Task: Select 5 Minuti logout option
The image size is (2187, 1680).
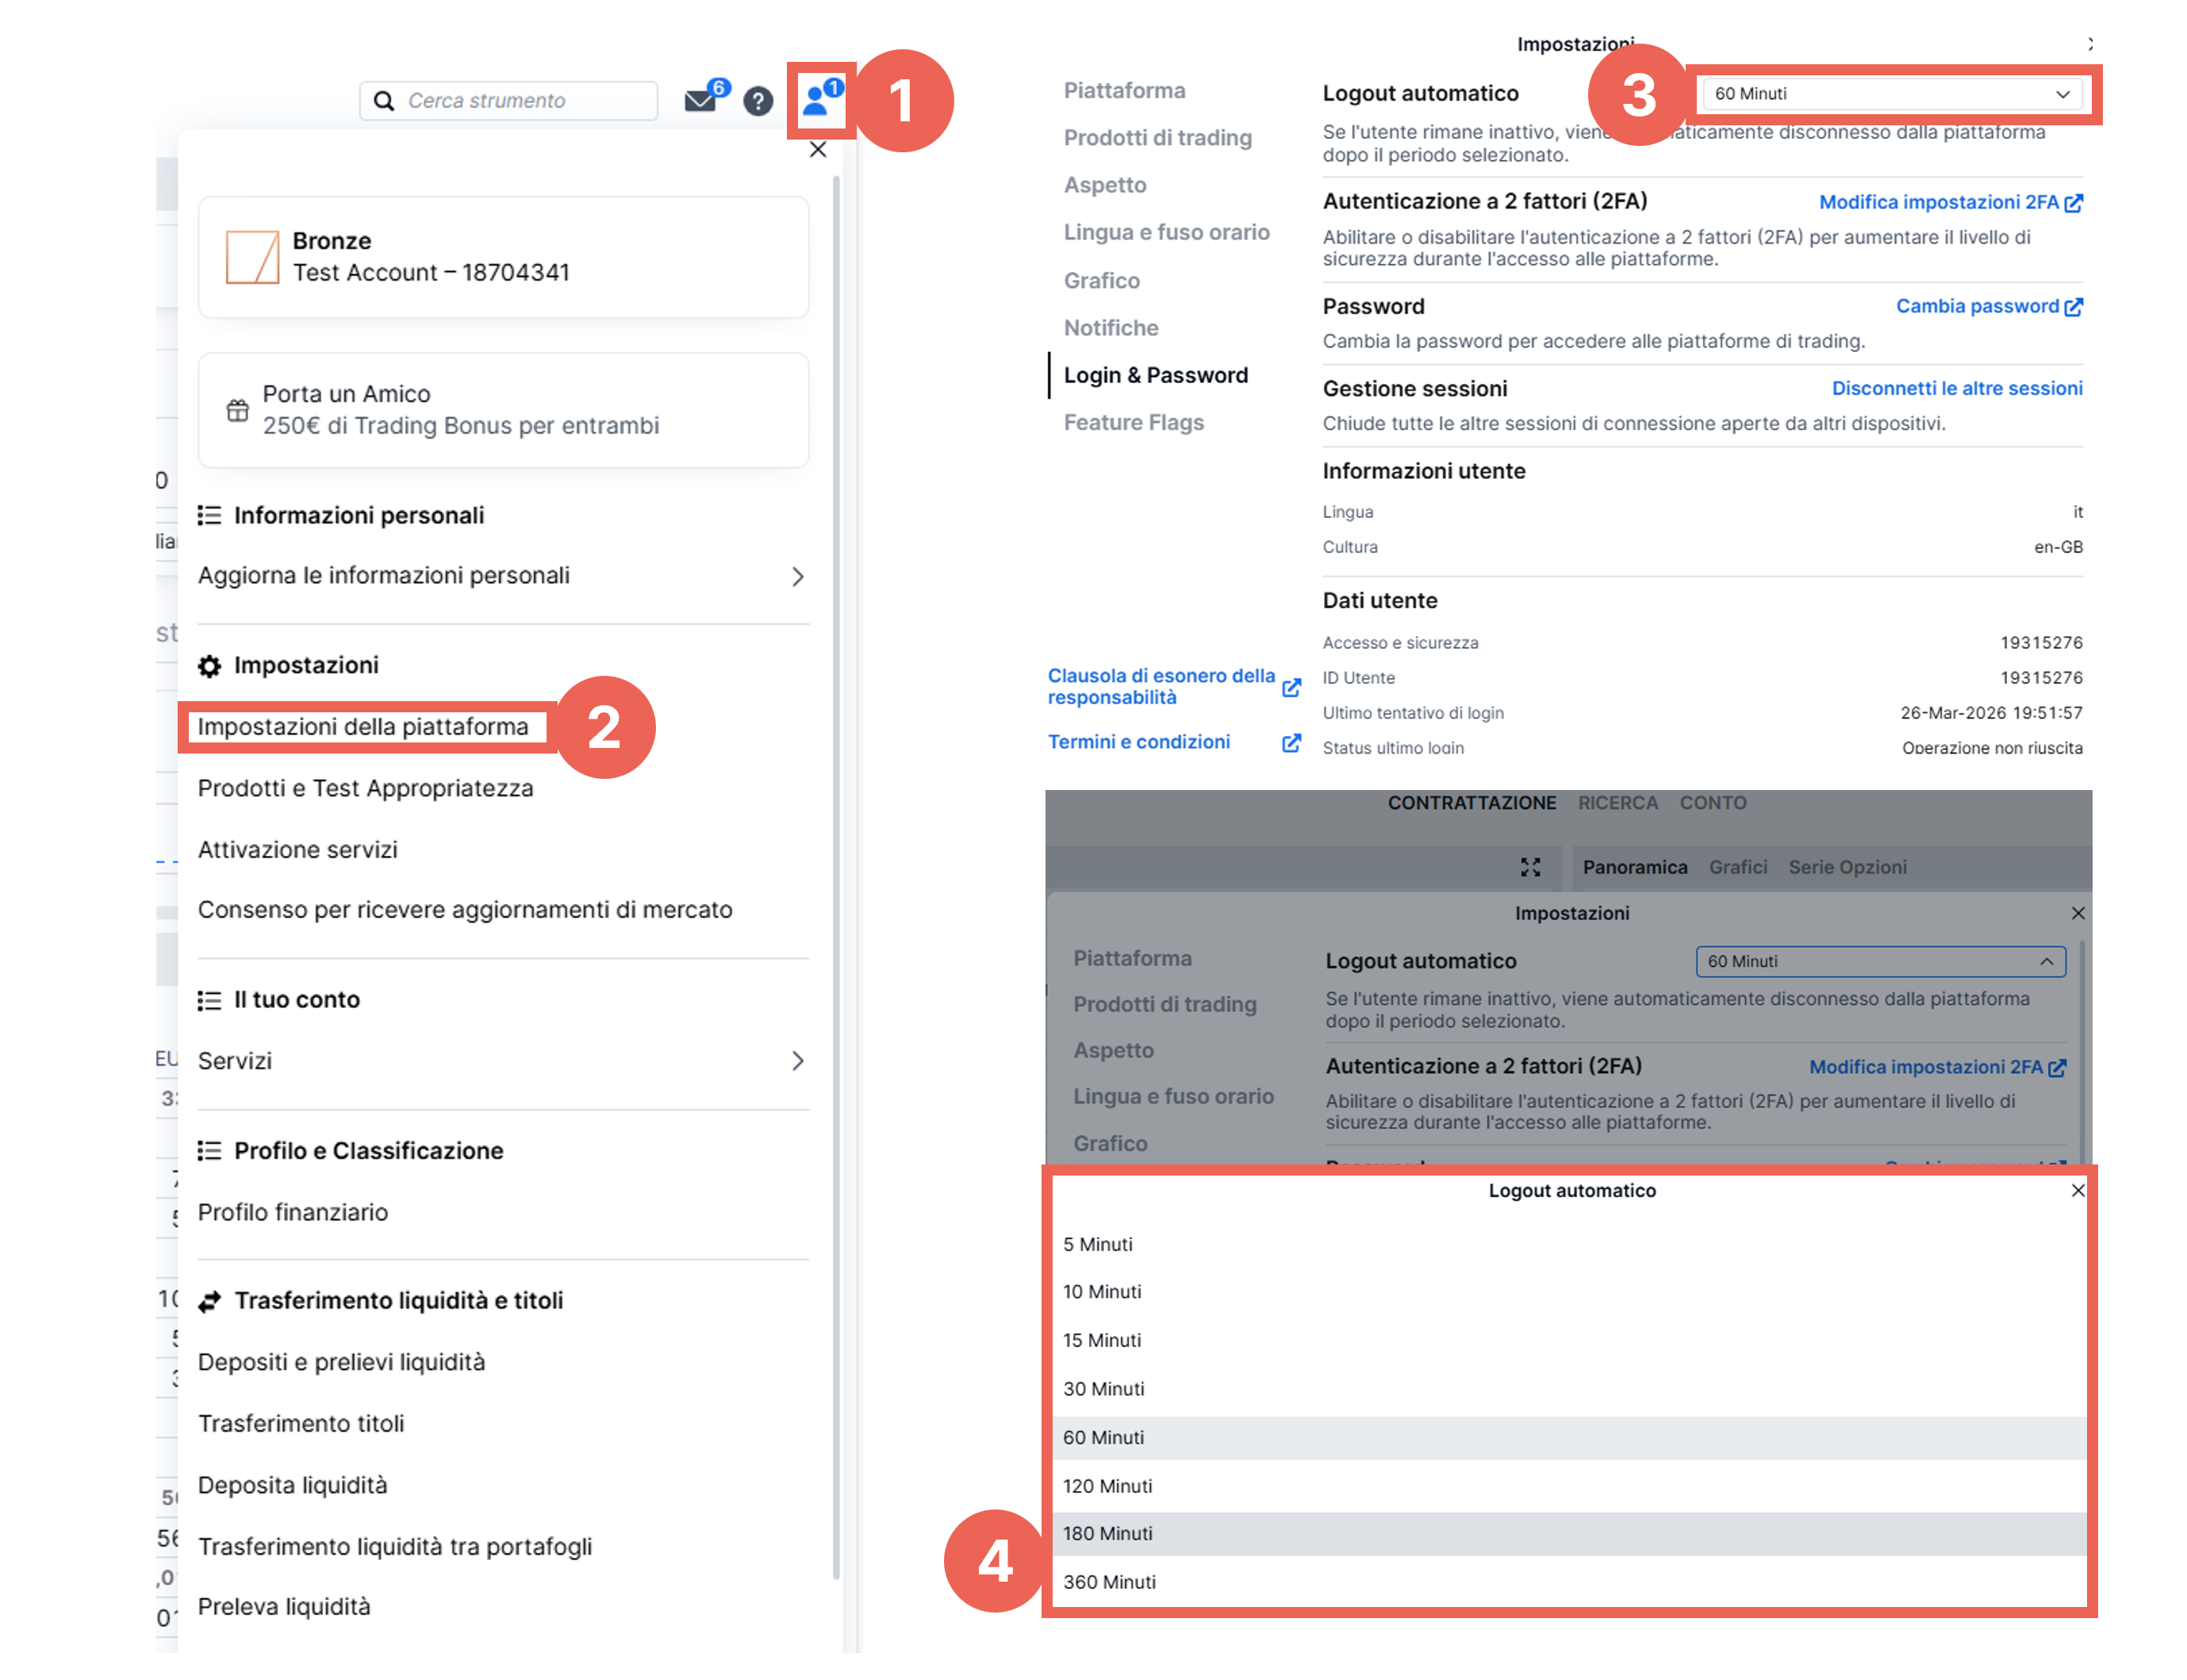Action: pyautogui.click(x=1568, y=1244)
